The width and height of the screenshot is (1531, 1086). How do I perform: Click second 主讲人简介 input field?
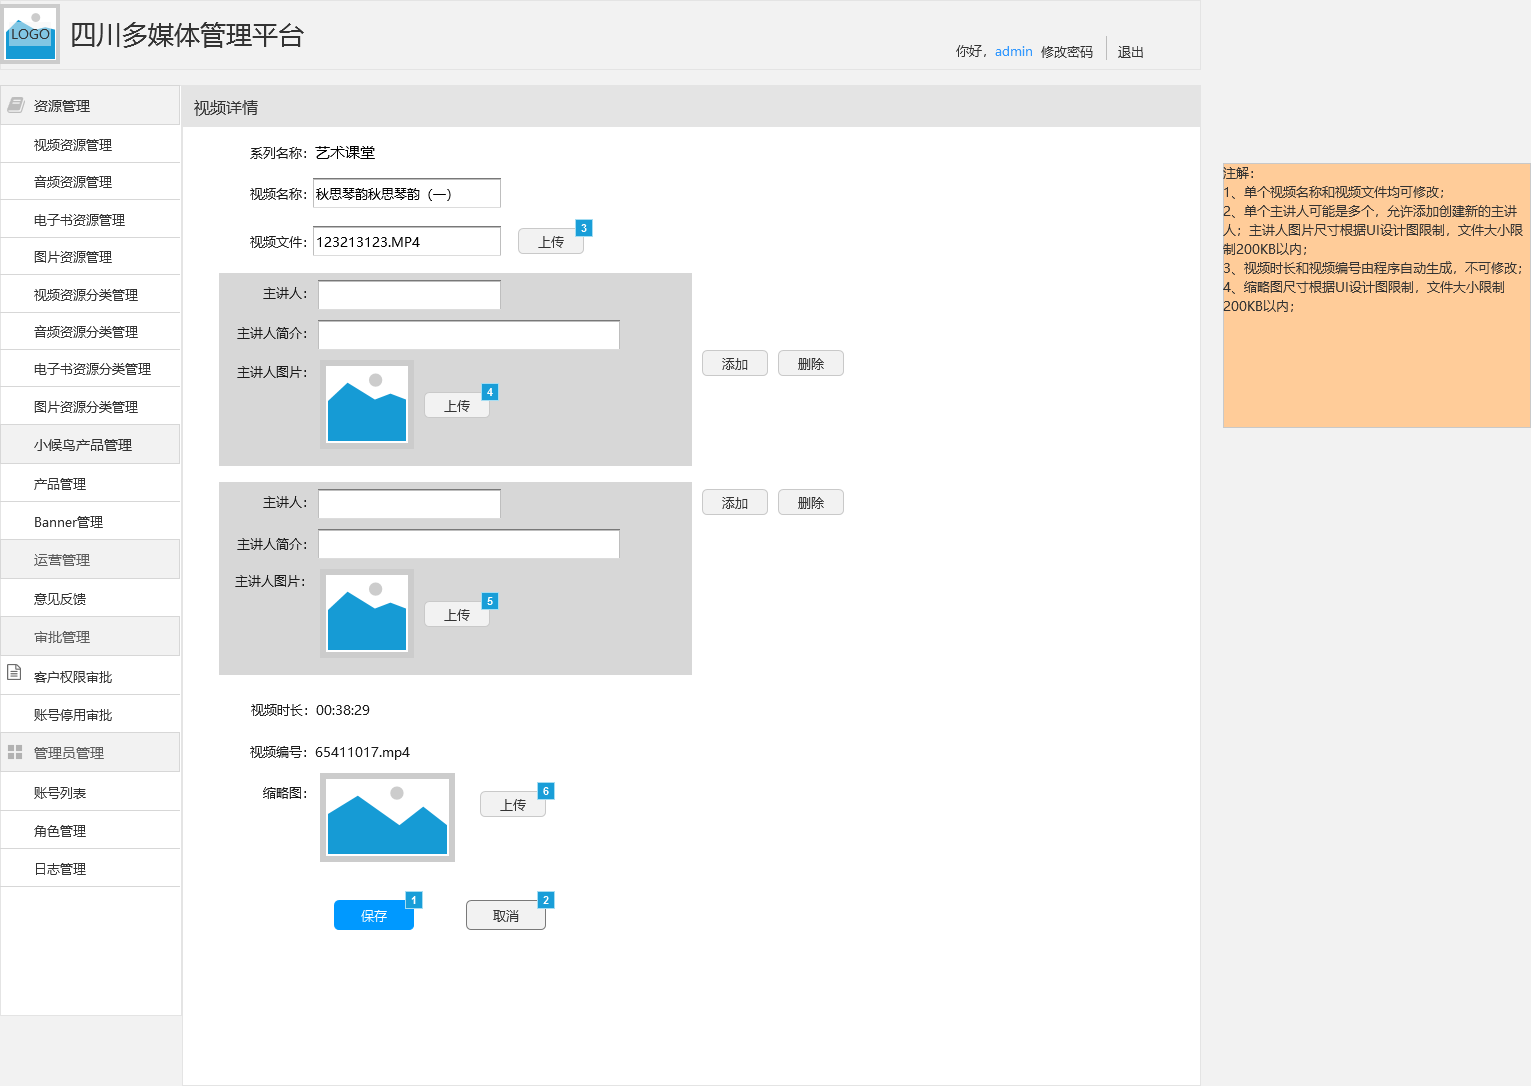pyautogui.click(x=469, y=543)
